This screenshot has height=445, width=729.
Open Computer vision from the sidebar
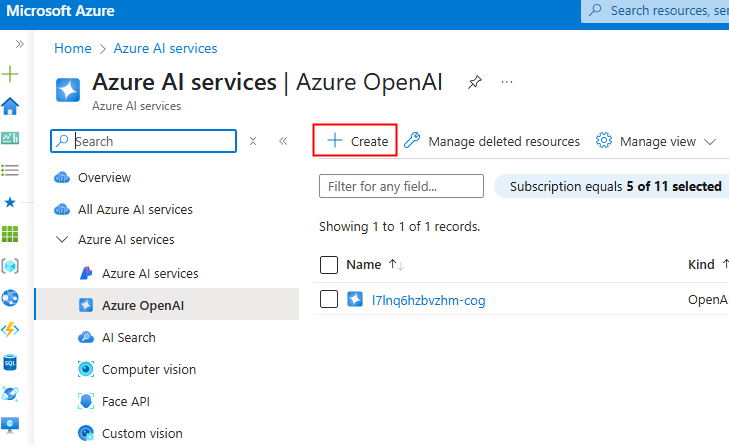148,370
